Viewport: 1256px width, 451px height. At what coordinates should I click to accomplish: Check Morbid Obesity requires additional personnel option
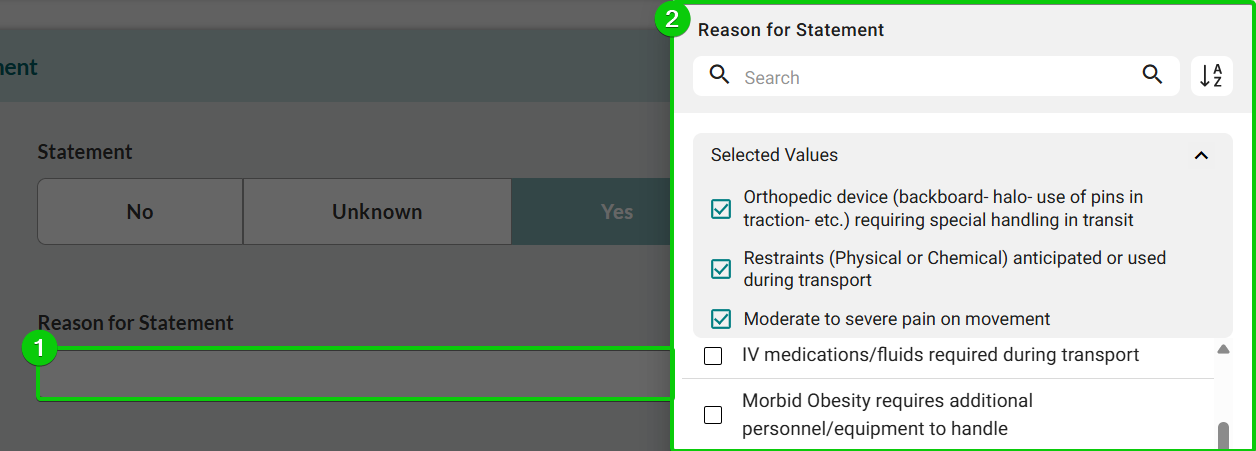713,415
